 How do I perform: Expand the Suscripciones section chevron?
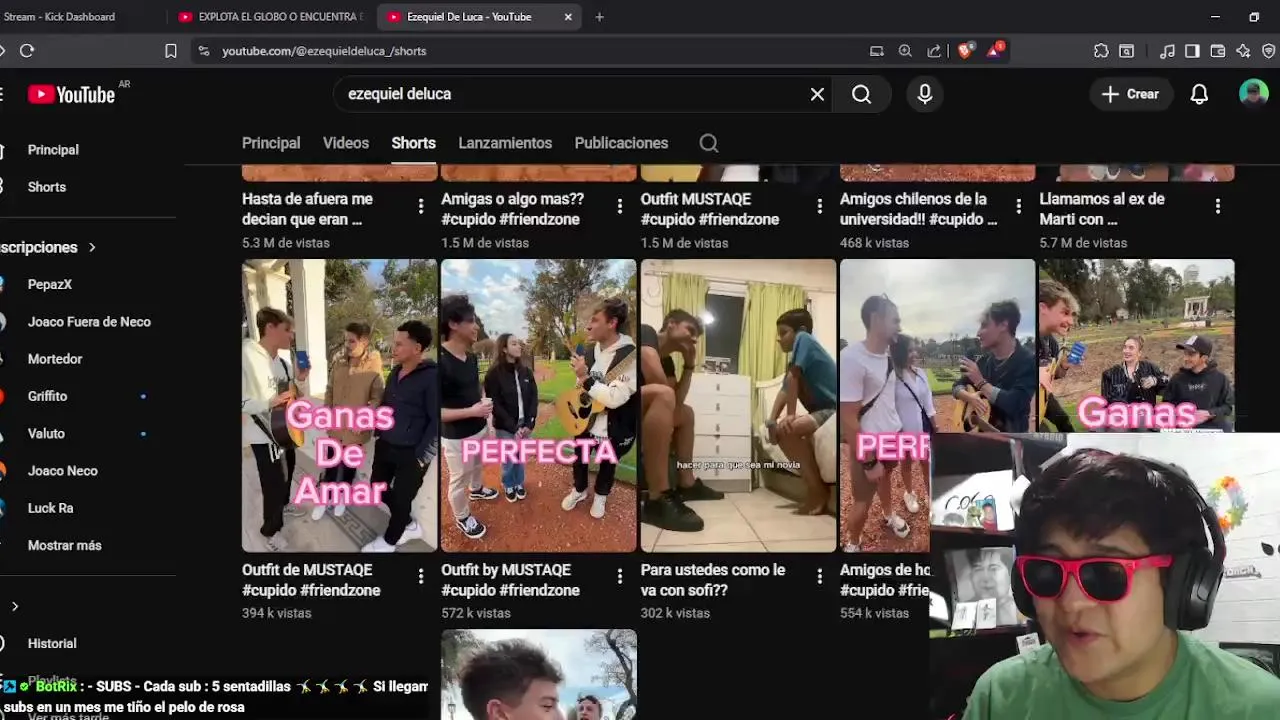coord(92,247)
